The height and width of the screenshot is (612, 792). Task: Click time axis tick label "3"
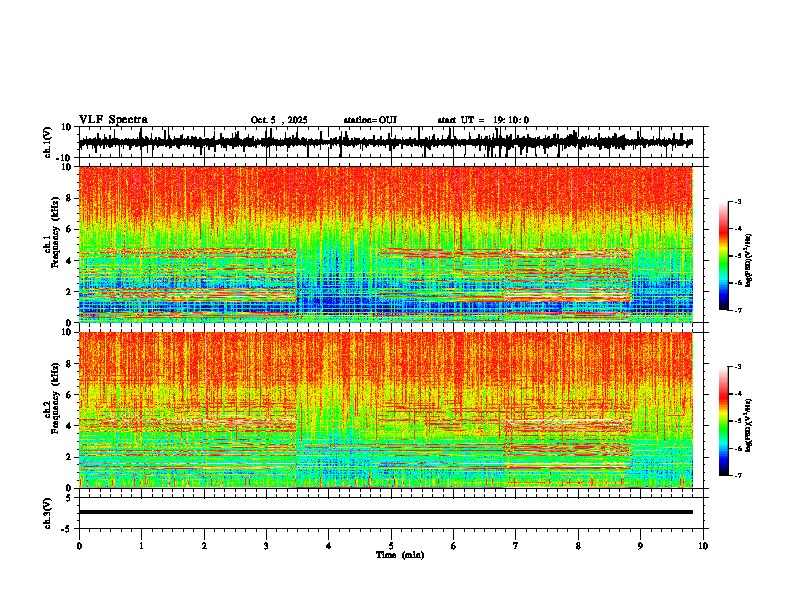(x=266, y=546)
